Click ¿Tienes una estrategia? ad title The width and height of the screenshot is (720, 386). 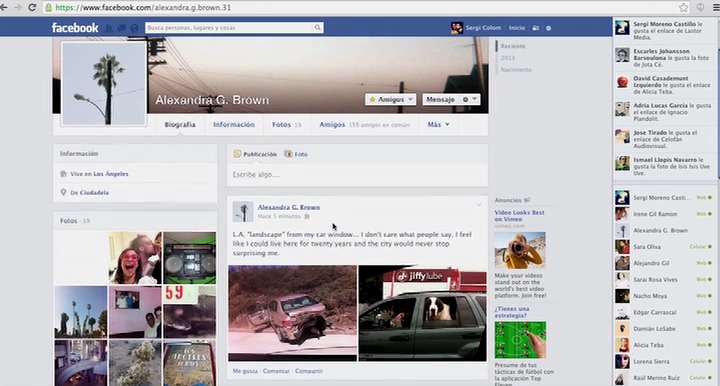(x=512, y=312)
